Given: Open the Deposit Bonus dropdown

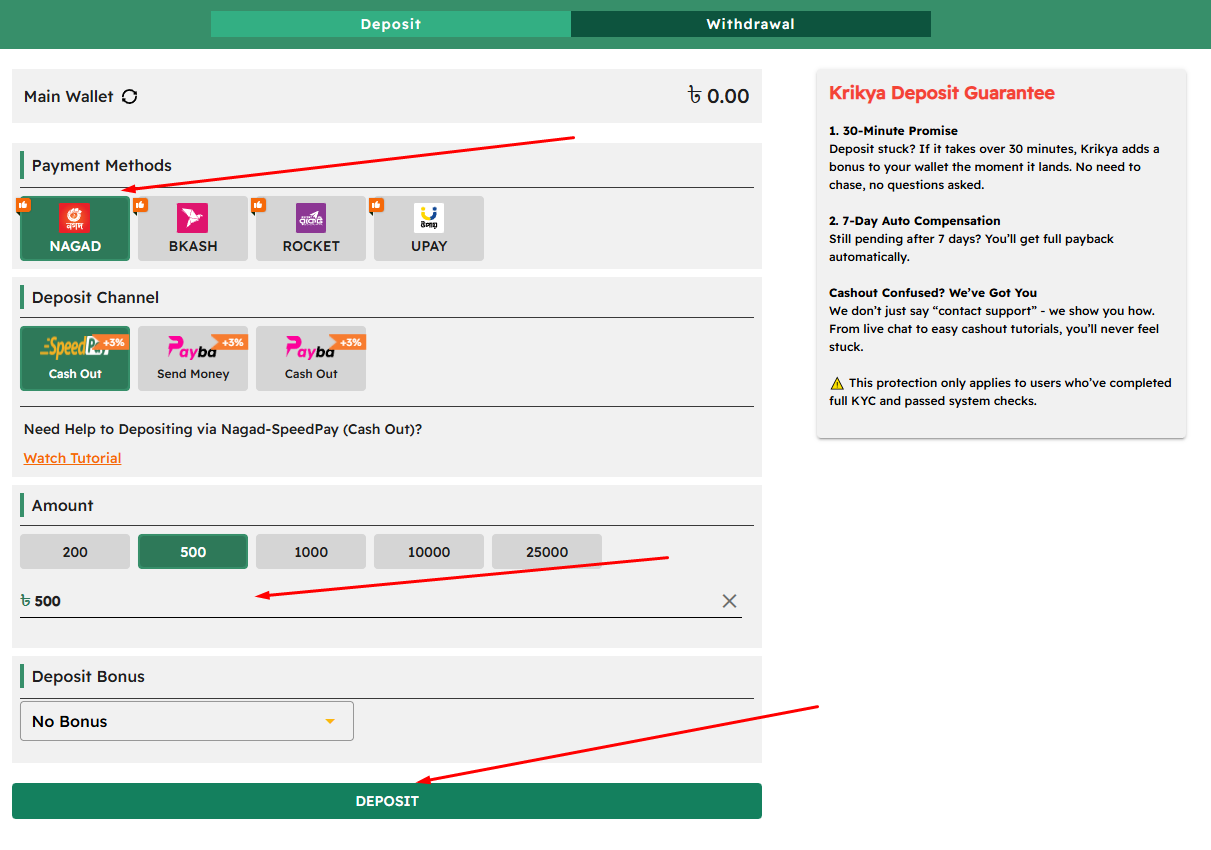Looking at the screenshot, I should [x=187, y=721].
